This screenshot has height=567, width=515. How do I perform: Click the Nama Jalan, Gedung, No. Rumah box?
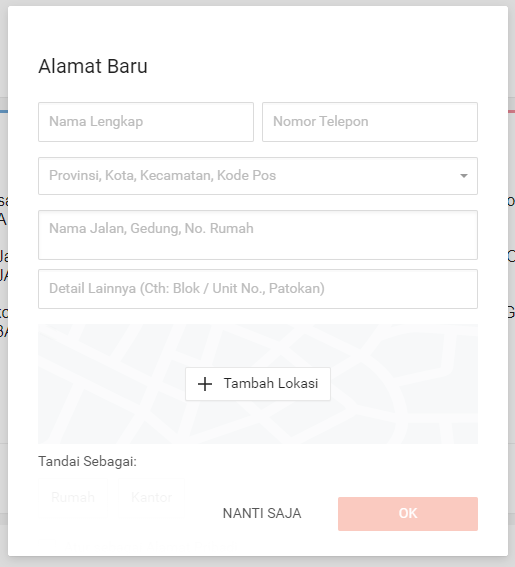pyautogui.click(x=258, y=235)
